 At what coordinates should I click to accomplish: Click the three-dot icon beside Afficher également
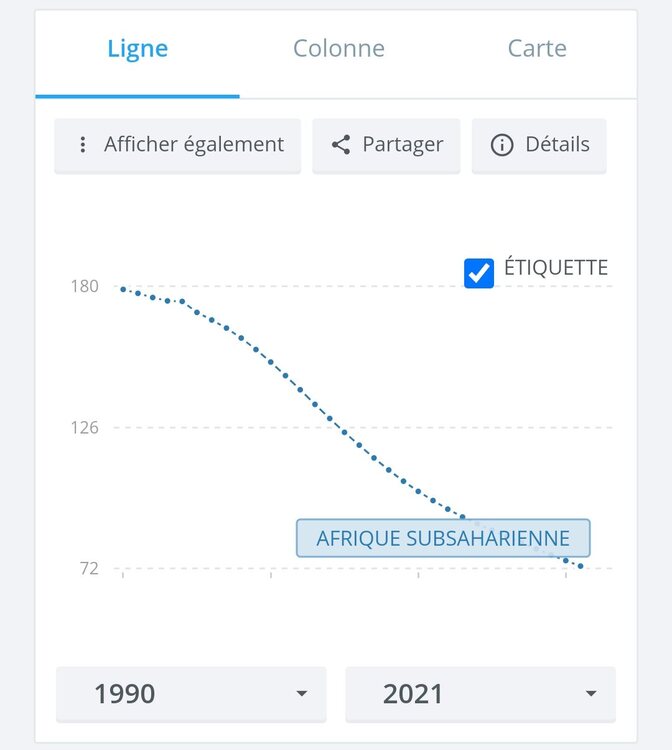(x=82, y=145)
